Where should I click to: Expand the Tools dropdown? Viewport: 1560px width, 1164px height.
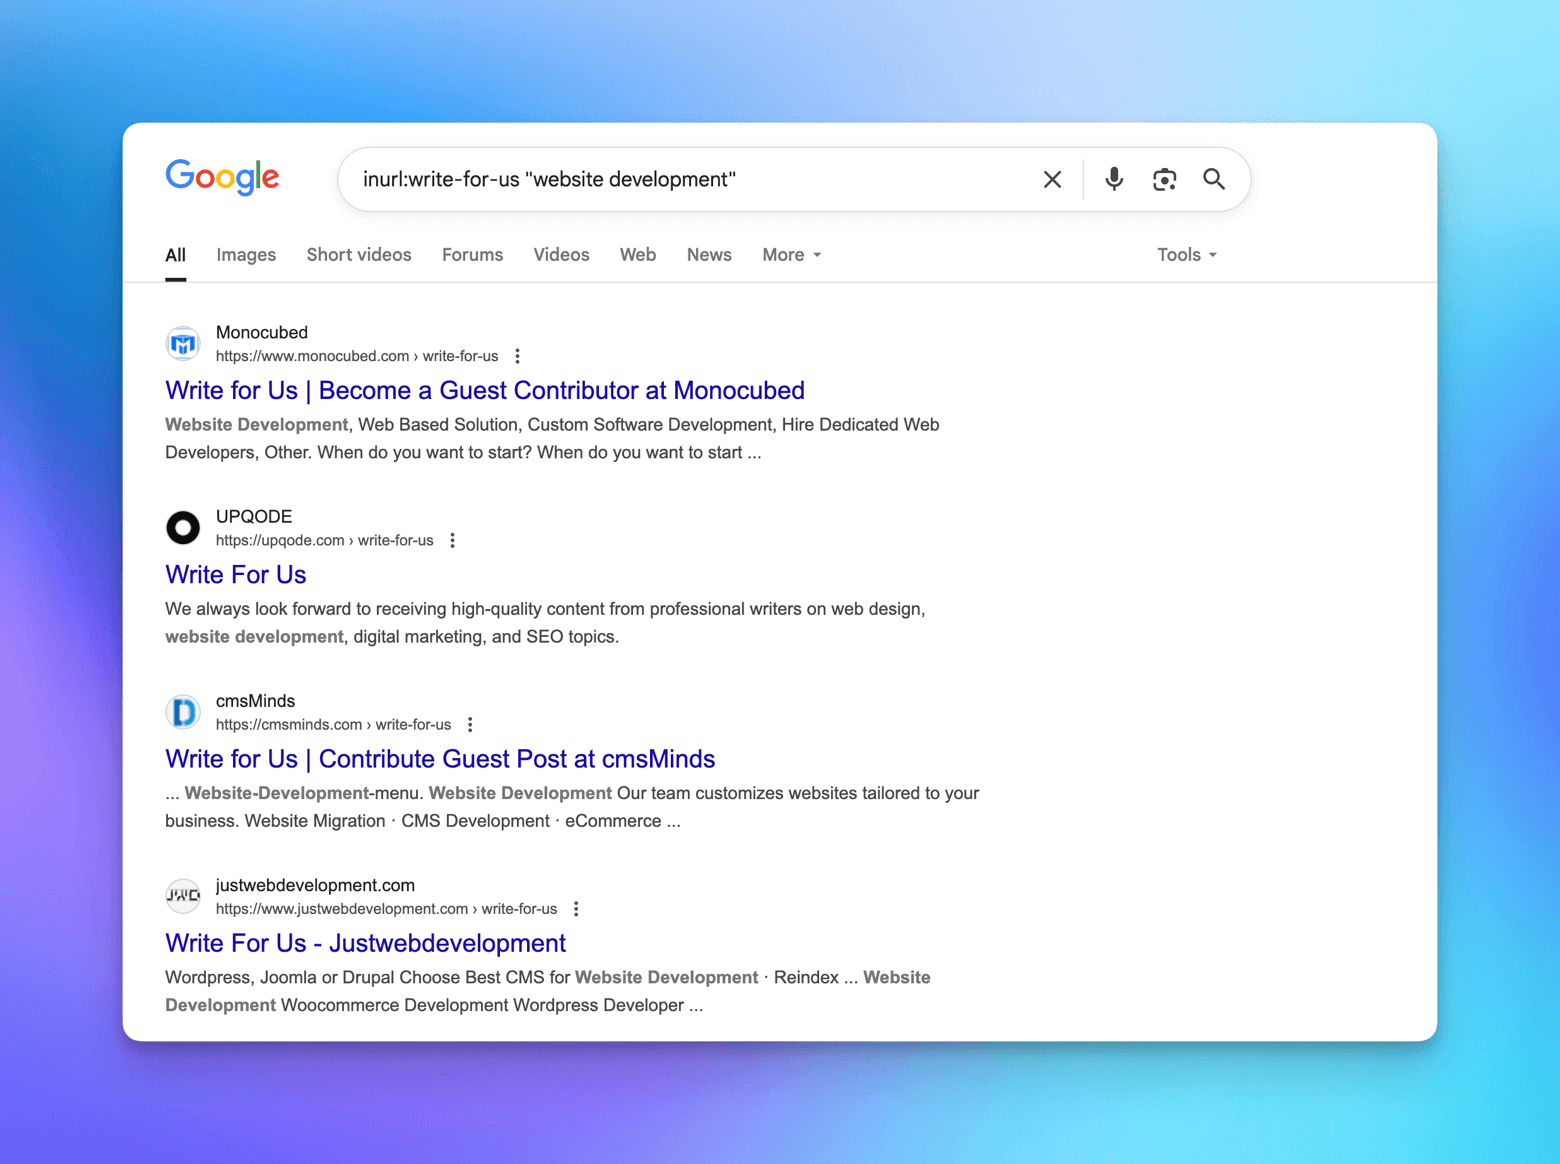pyautogui.click(x=1187, y=255)
